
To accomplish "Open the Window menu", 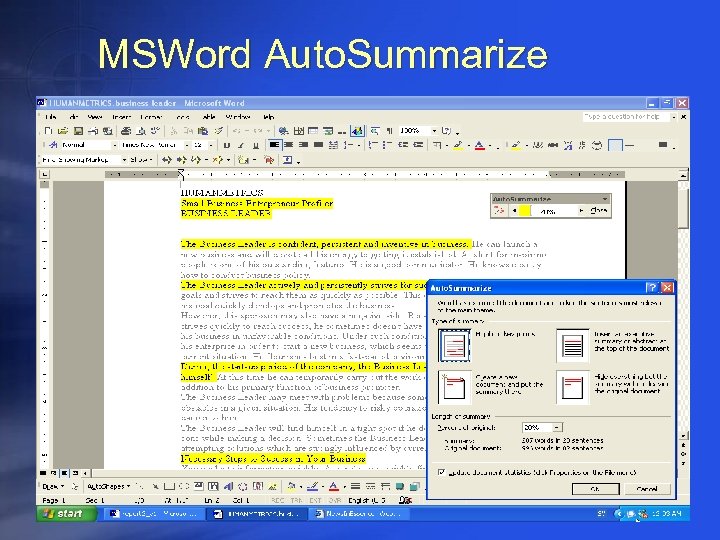I will coord(237,117).
